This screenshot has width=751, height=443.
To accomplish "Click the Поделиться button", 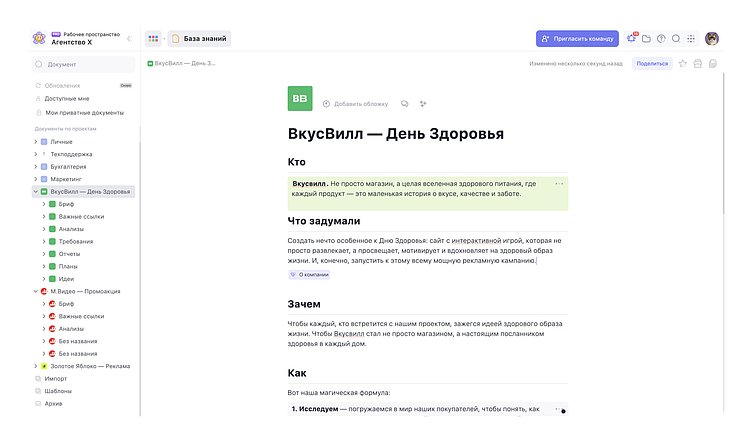I will click(652, 63).
